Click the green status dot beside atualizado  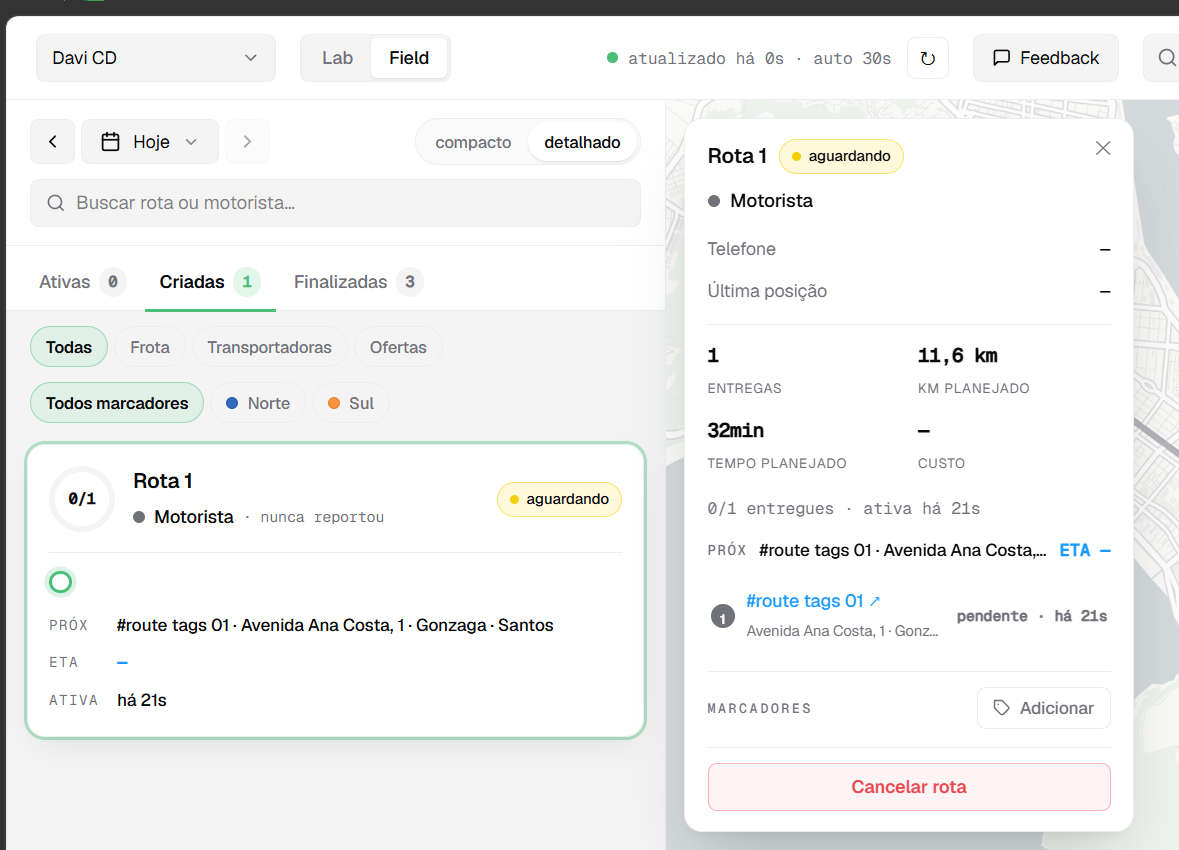(x=612, y=58)
